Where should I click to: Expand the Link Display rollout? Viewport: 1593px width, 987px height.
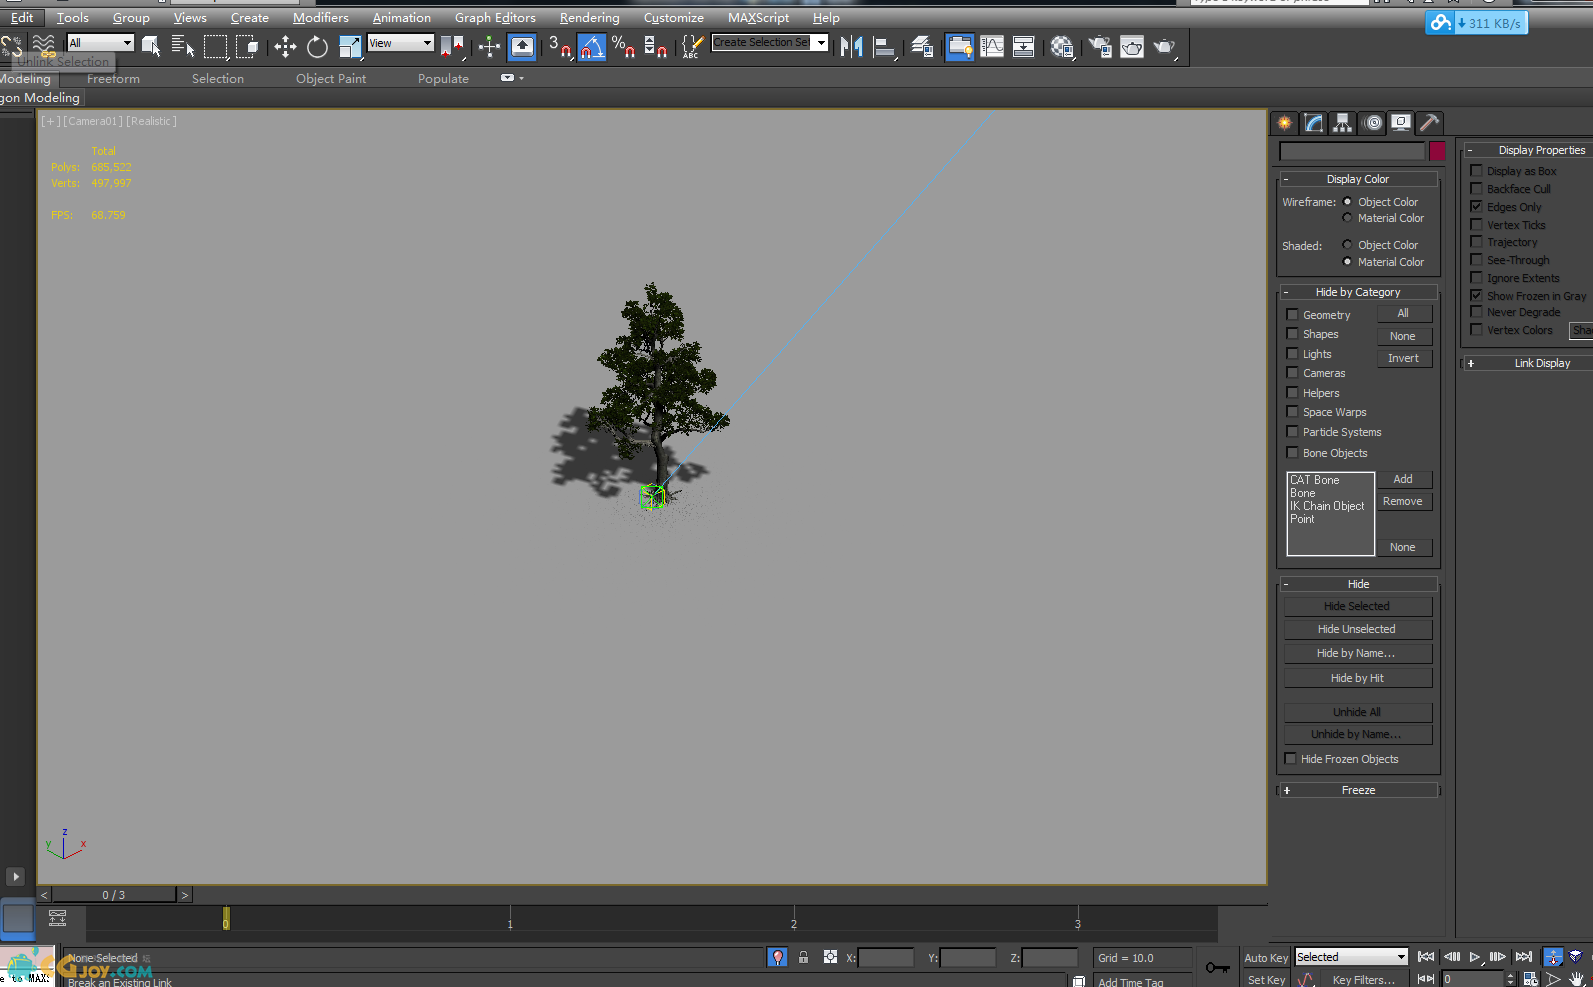pos(1528,363)
